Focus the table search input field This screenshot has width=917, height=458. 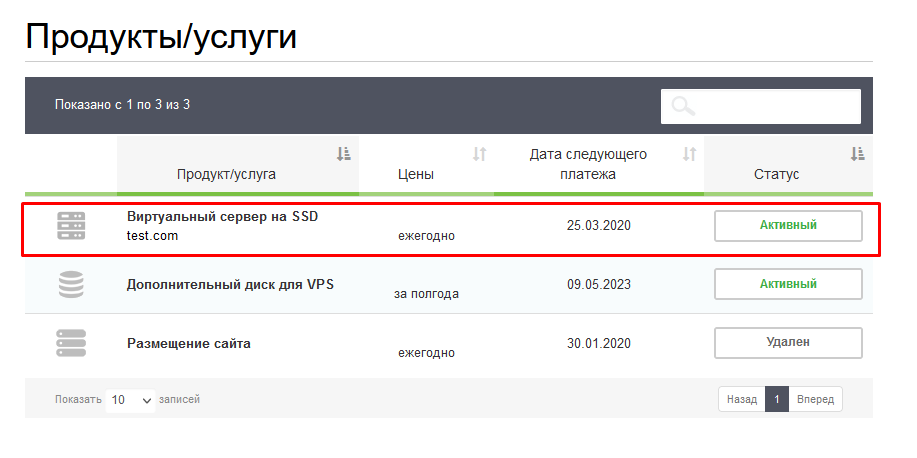click(x=775, y=106)
